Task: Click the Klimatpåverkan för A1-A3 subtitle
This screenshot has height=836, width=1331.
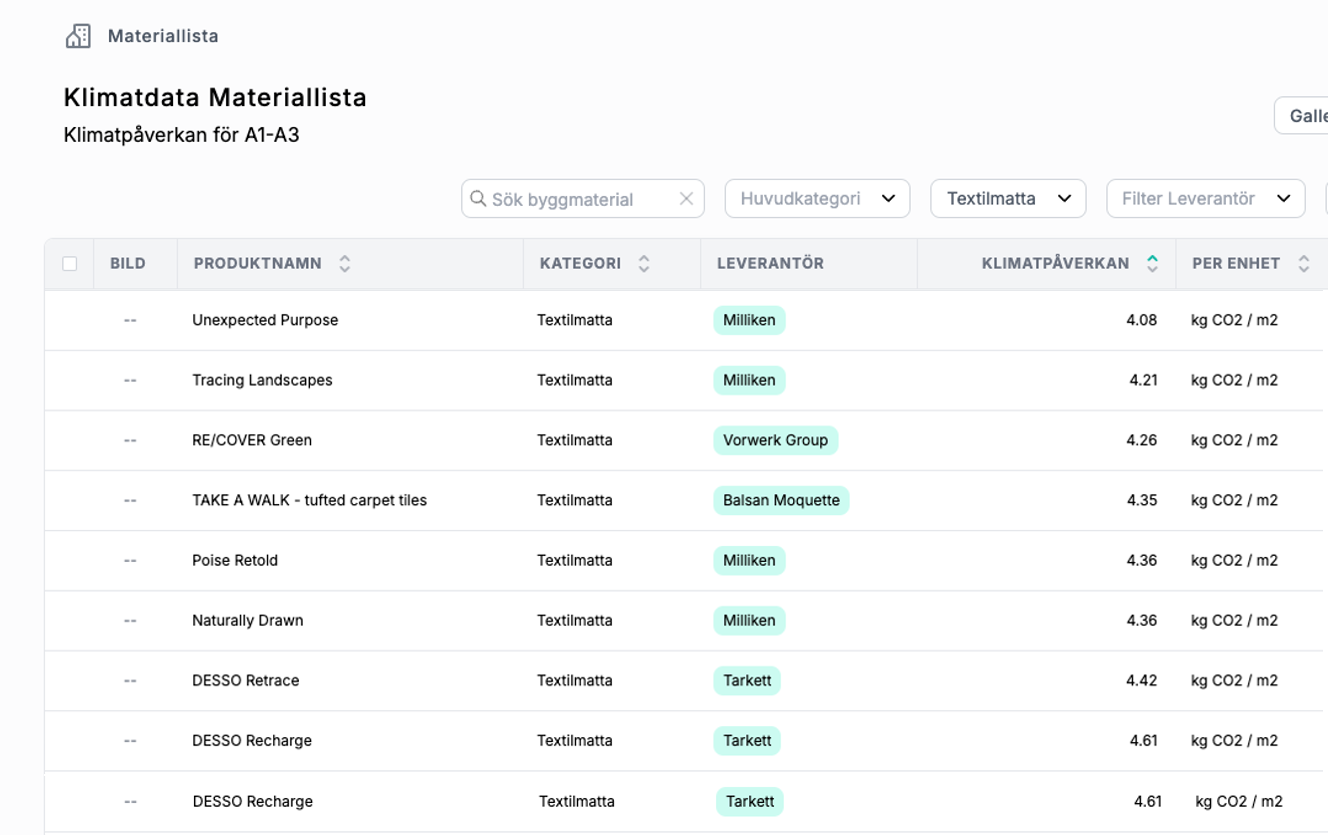Action: 181,134
